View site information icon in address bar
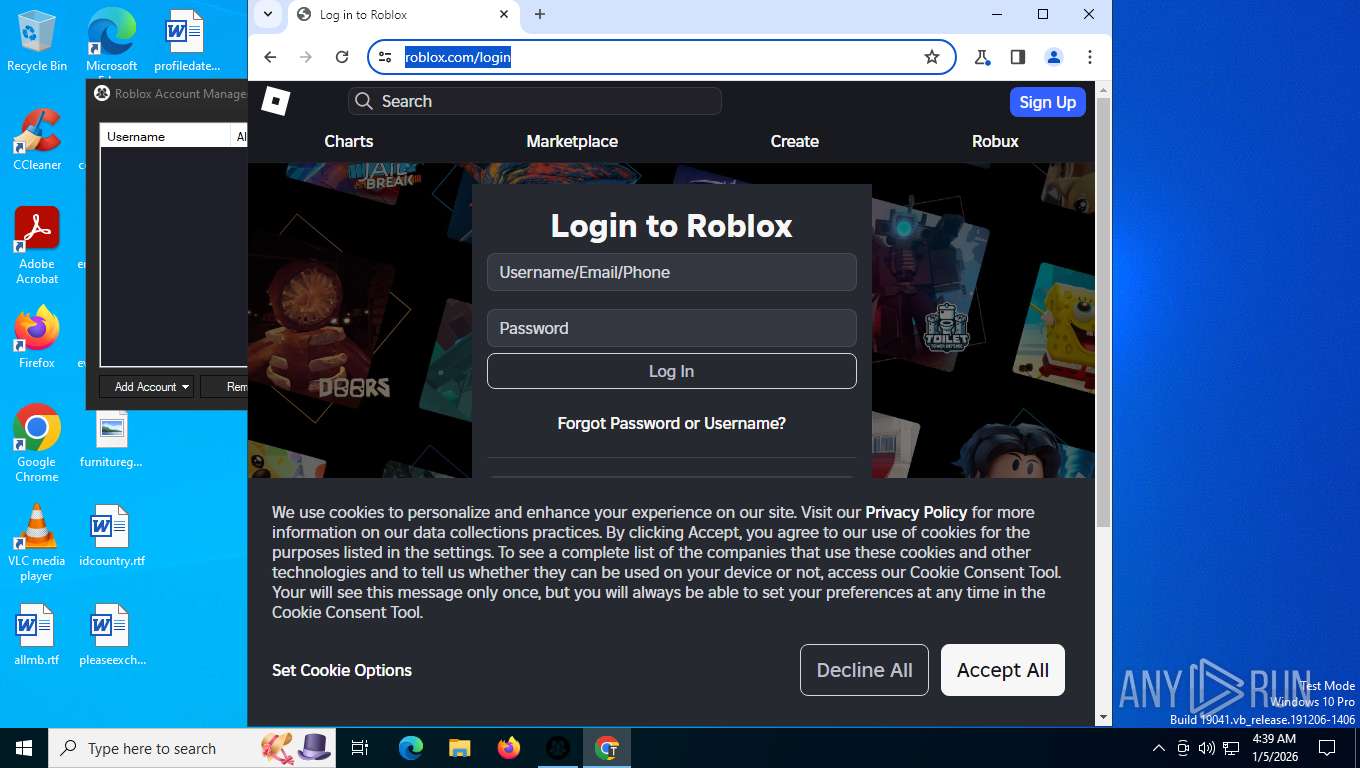Image resolution: width=1360 pixels, height=768 pixels. coord(386,57)
